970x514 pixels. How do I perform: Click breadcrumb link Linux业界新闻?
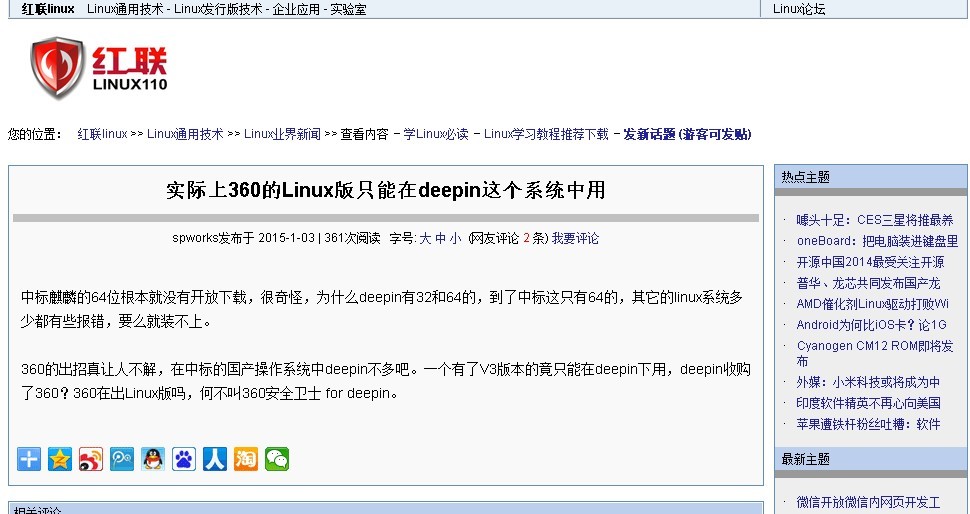282,134
